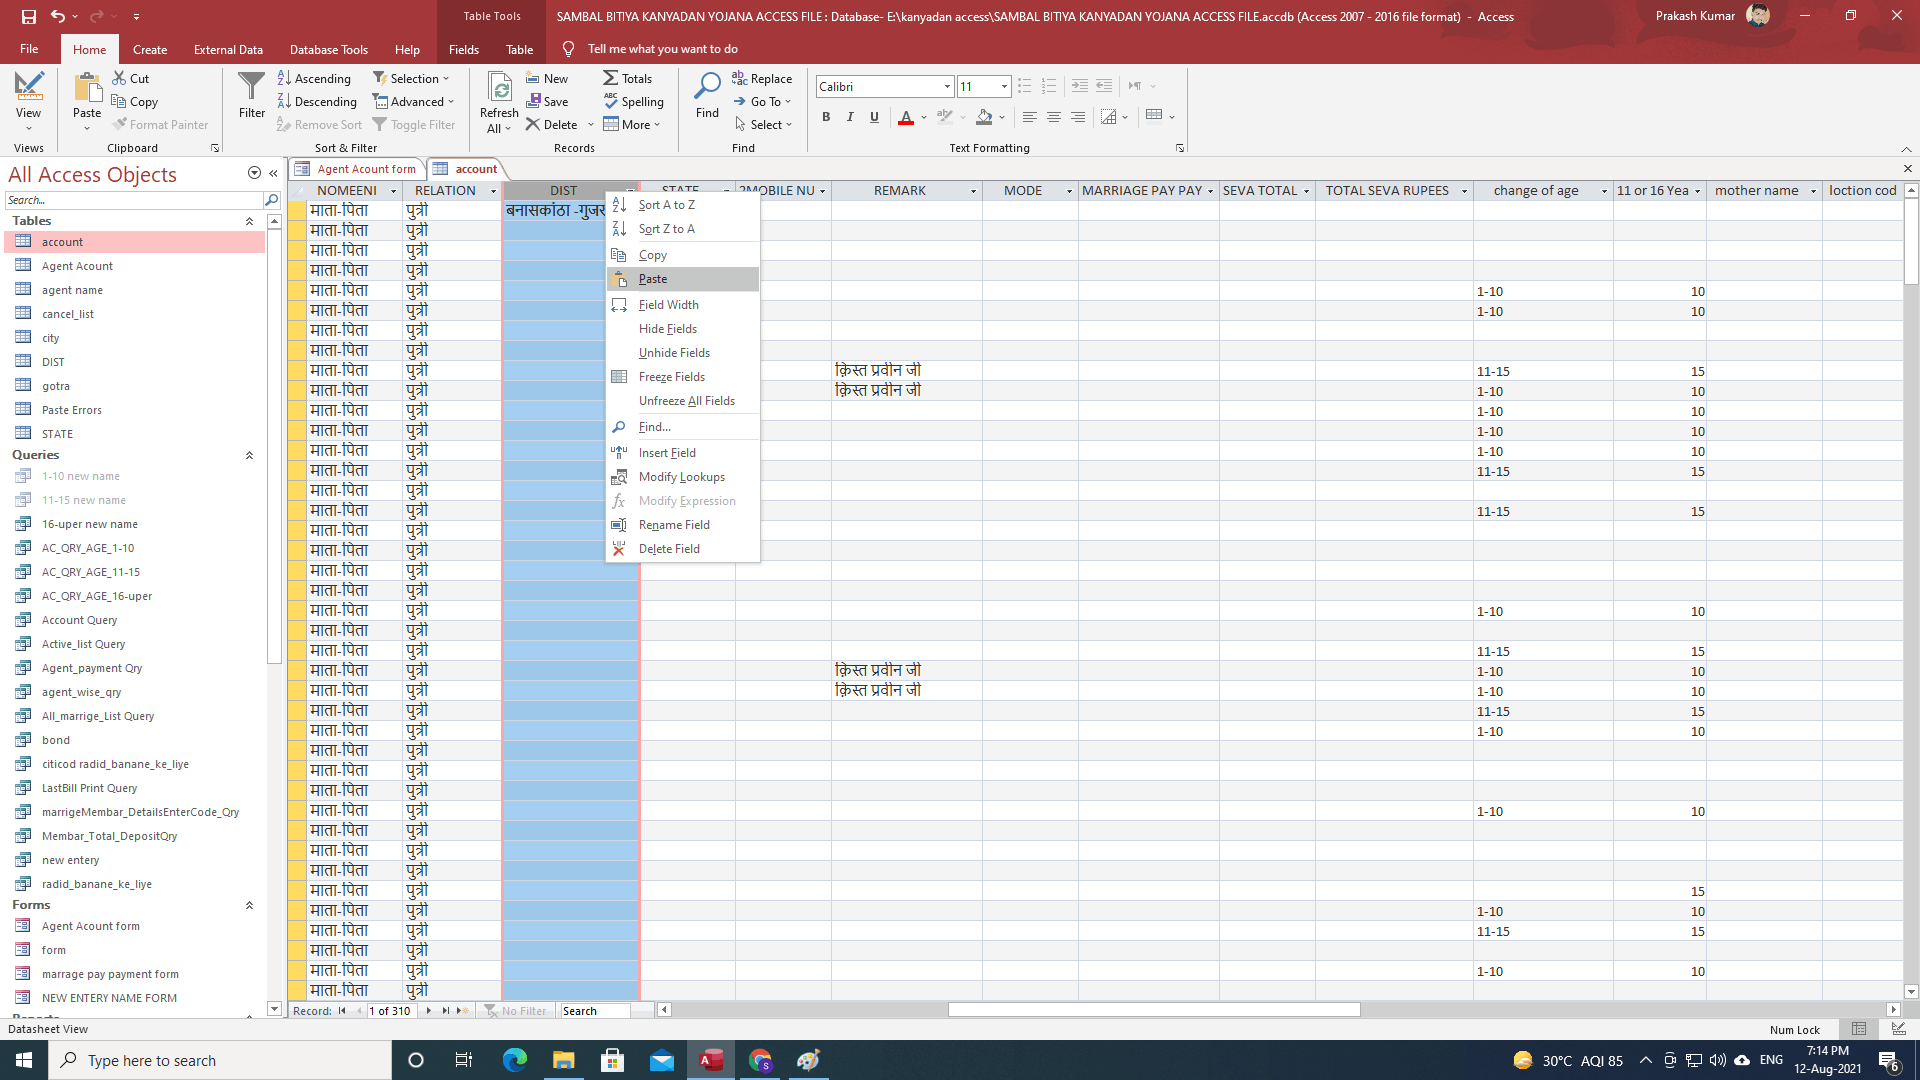Toggle Underline text formatting
1920x1080 pixels.
click(x=874, y=117)
